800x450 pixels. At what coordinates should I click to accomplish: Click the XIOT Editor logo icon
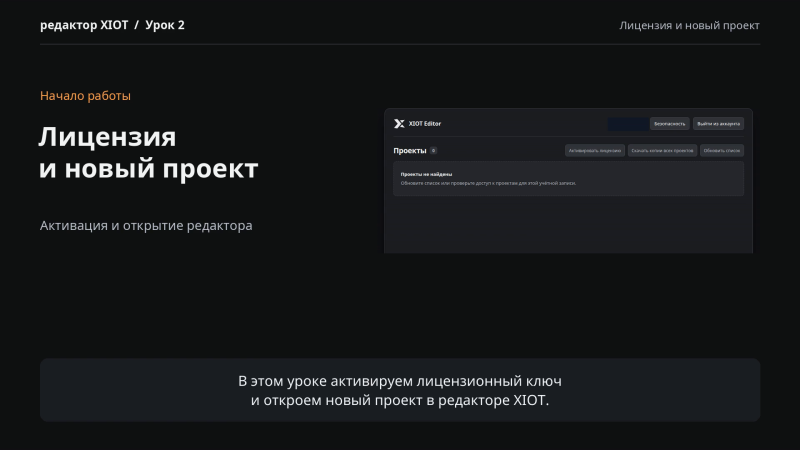click(x=399, y=123)
